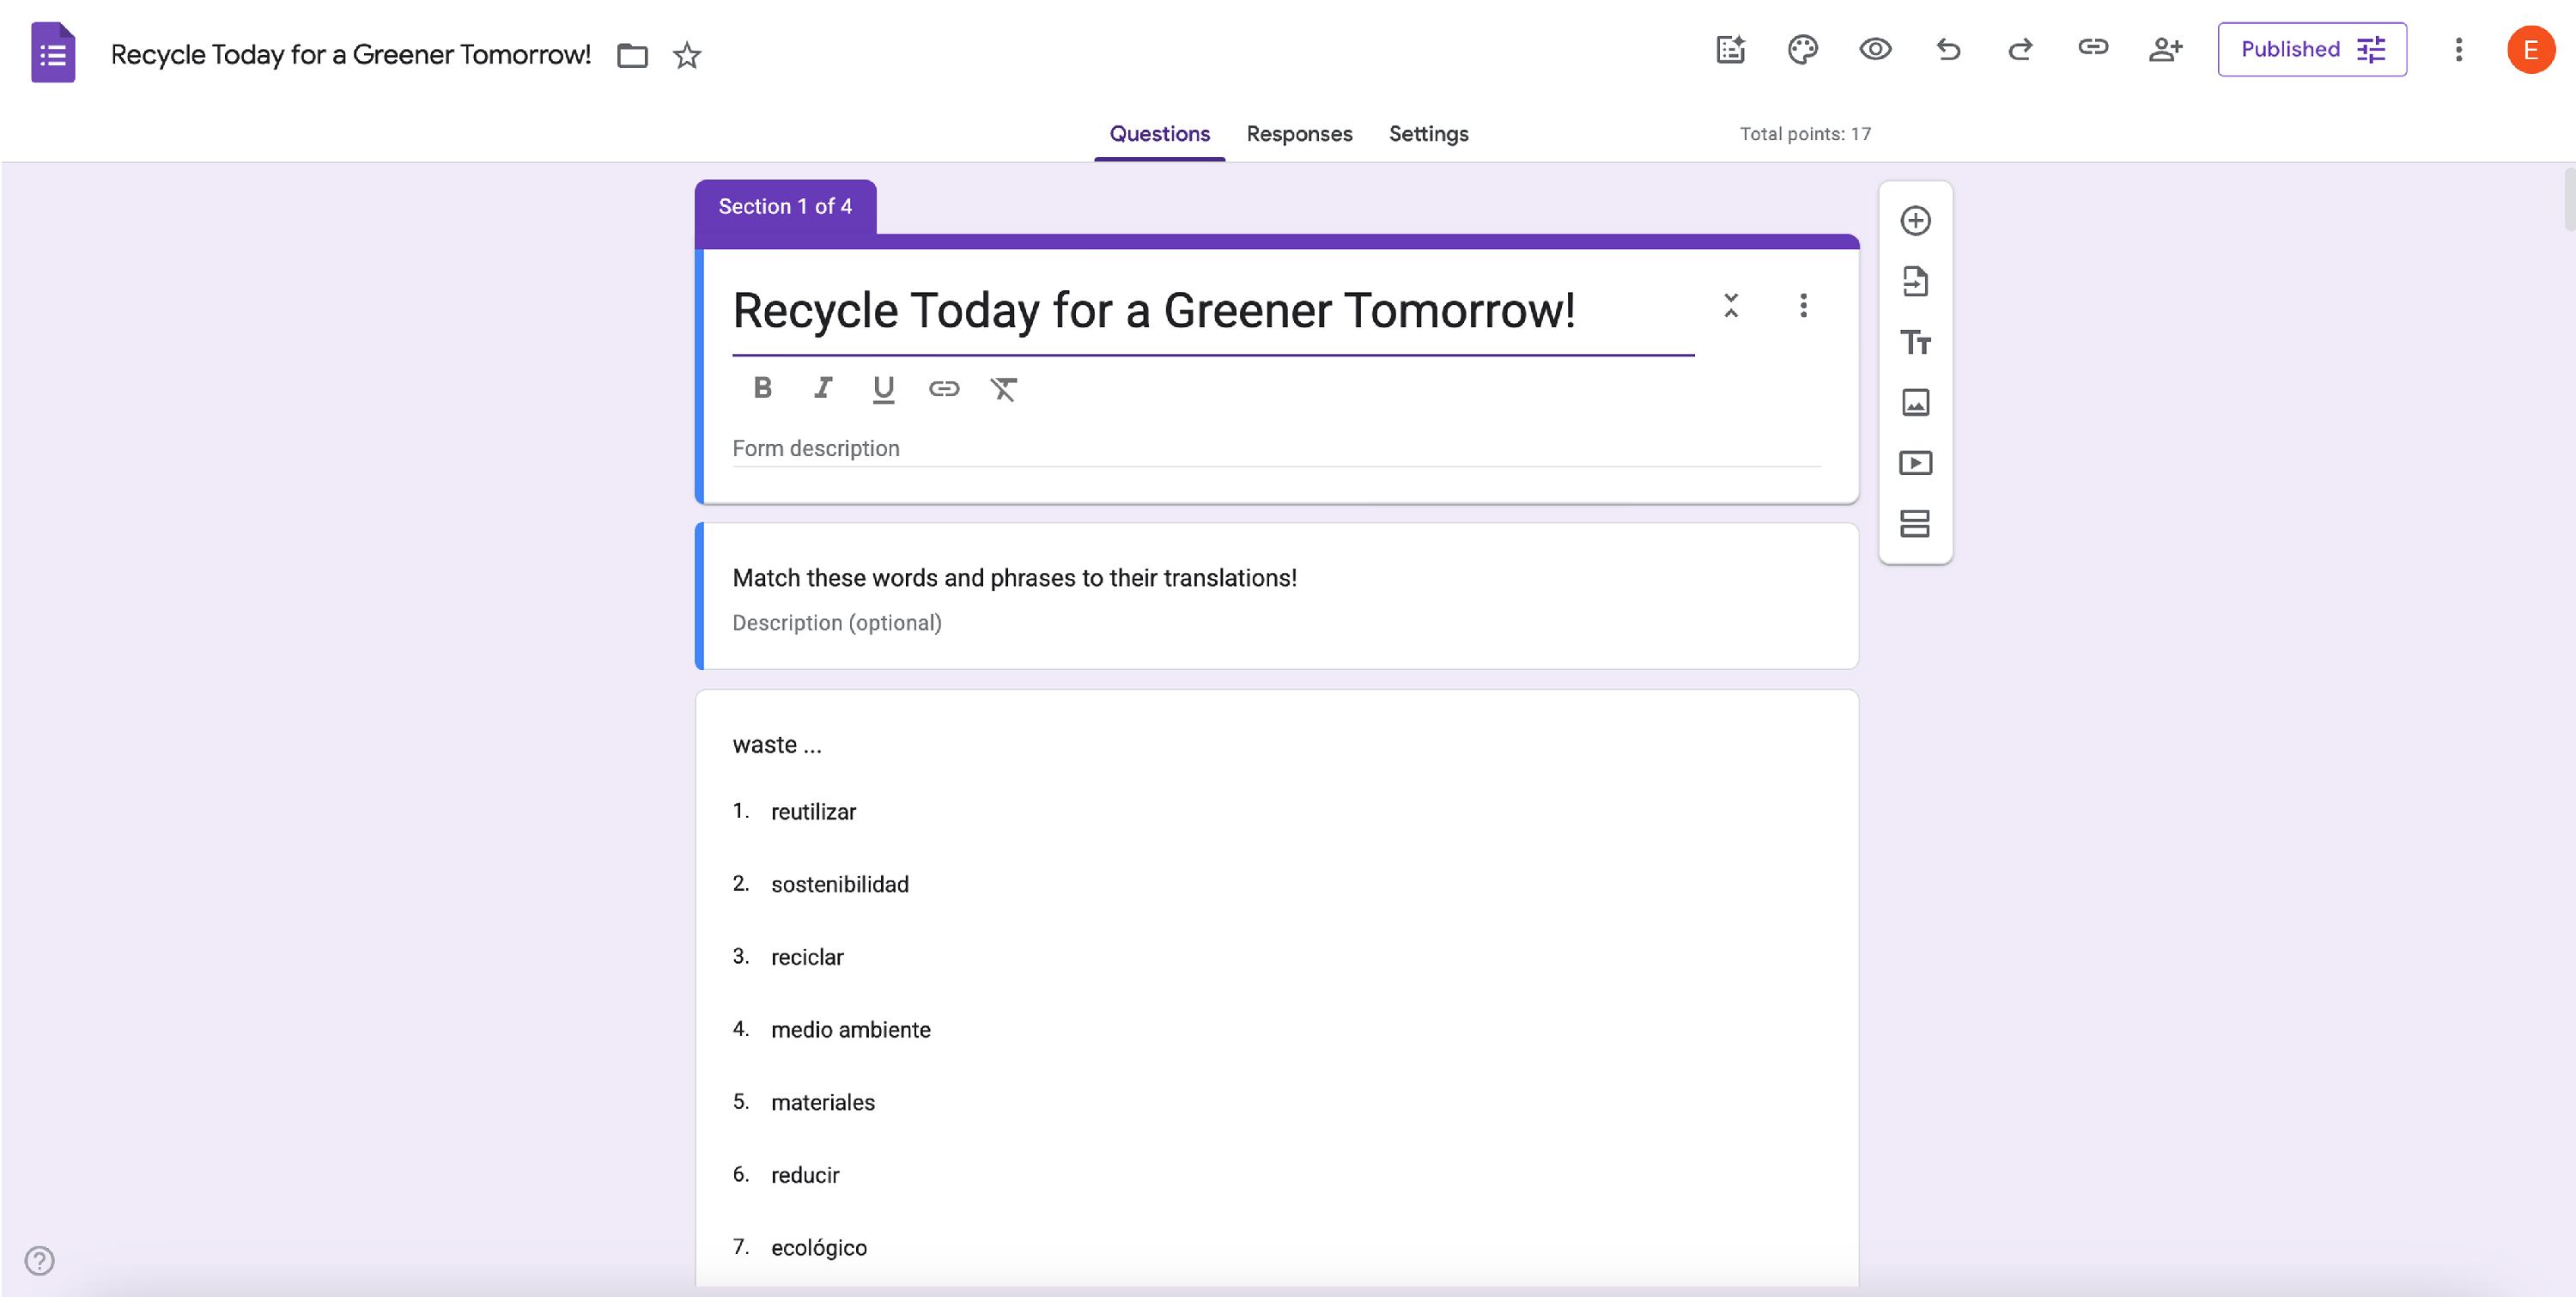Click the page vertical scrollbar
Image resolution: width=2576 pixels, height=1297 pixels.
point(2569,200)
